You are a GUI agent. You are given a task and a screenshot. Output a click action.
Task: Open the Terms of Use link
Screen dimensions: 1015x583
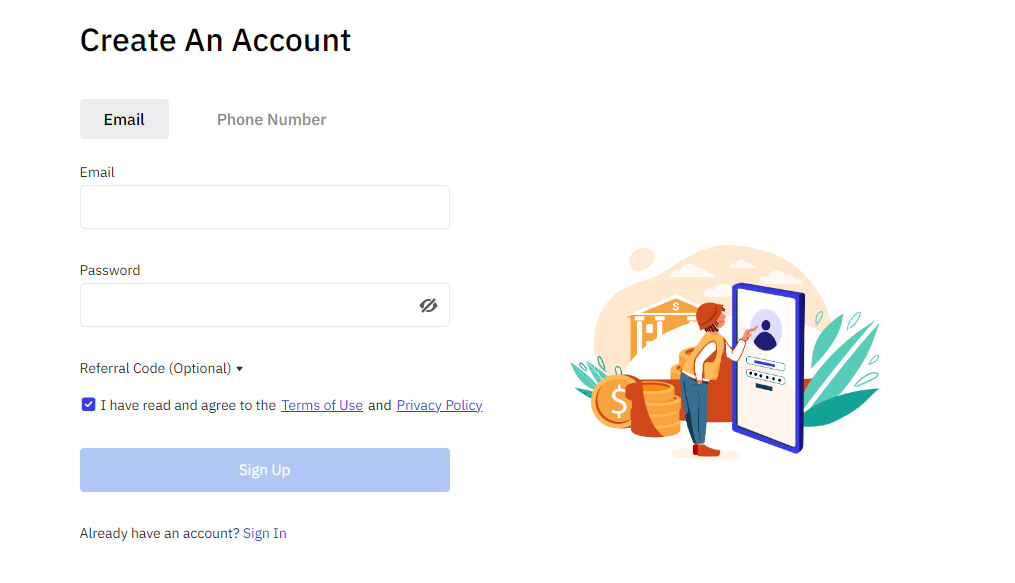(x=322, y=405)
